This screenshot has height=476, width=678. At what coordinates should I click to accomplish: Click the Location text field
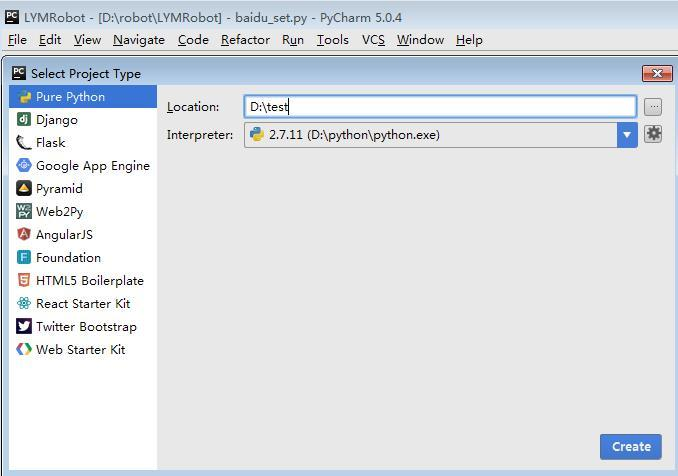click(x=440, y=106)
